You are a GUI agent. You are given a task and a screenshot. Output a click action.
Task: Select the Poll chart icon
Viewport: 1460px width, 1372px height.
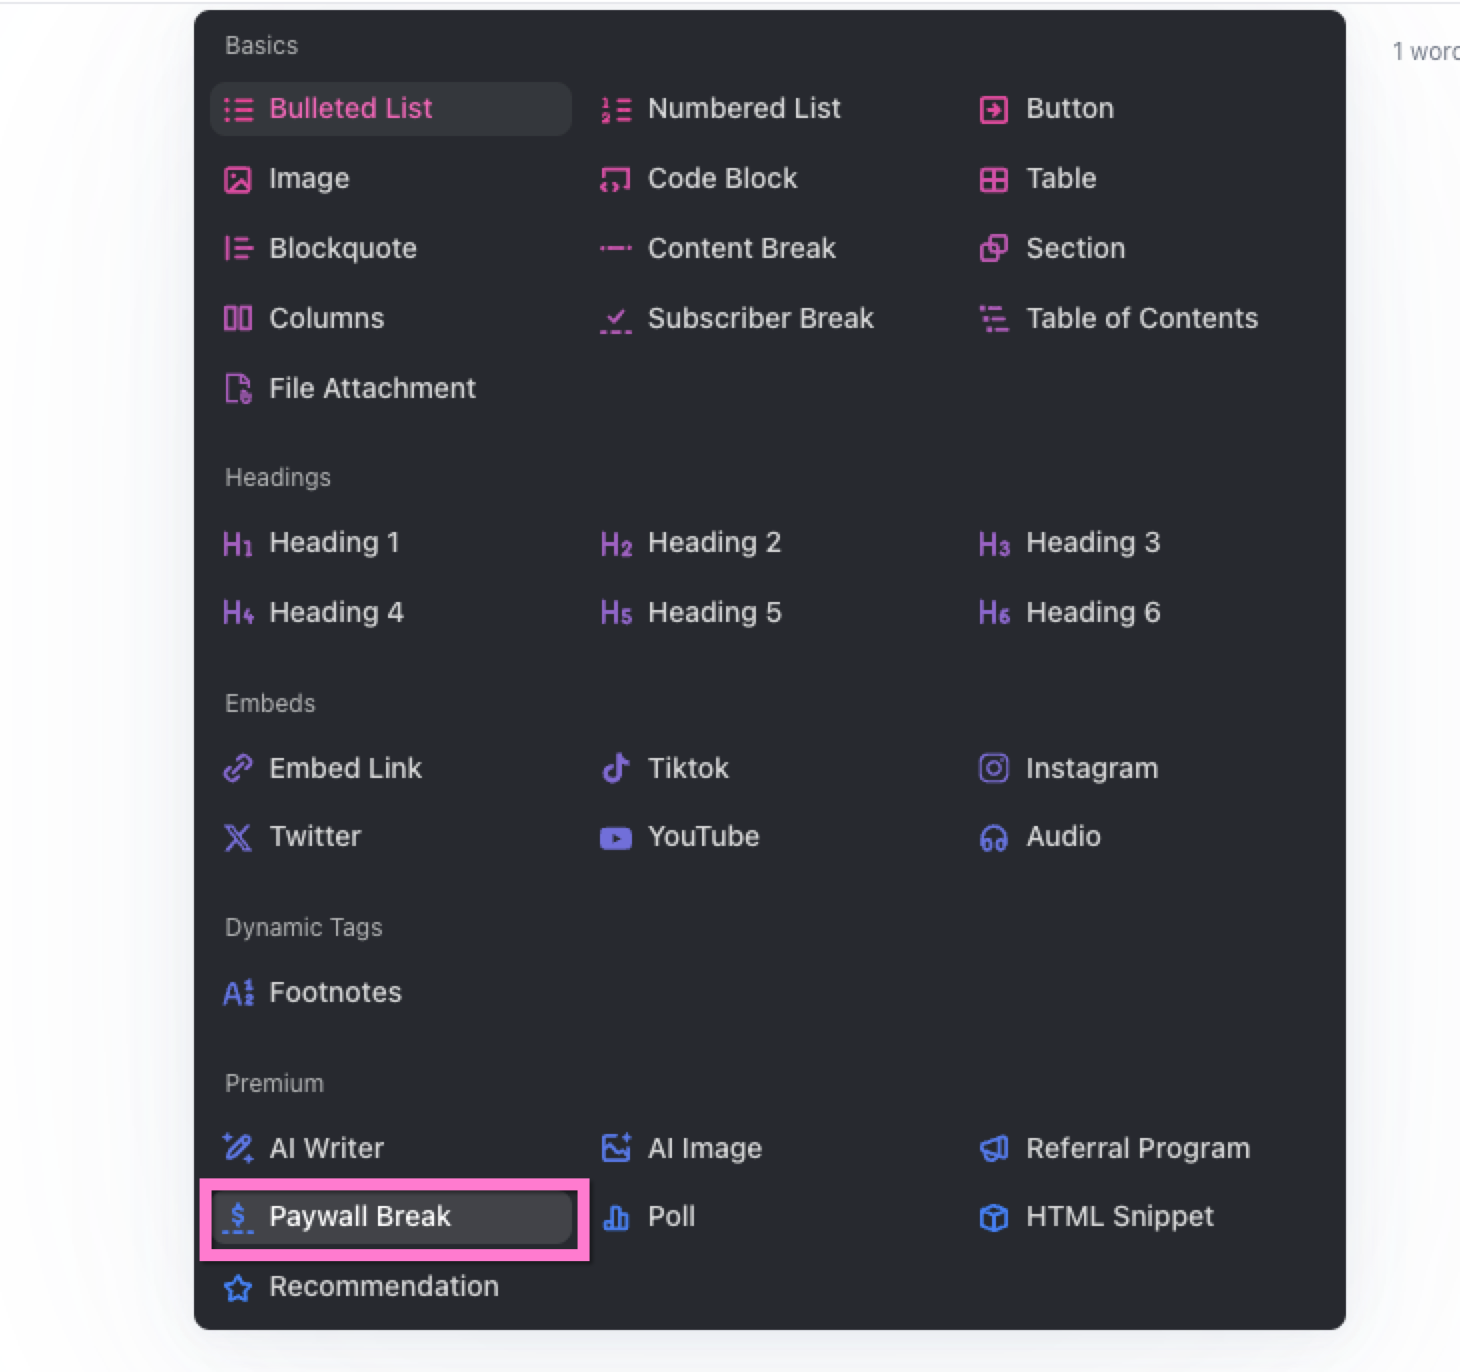616,1217
